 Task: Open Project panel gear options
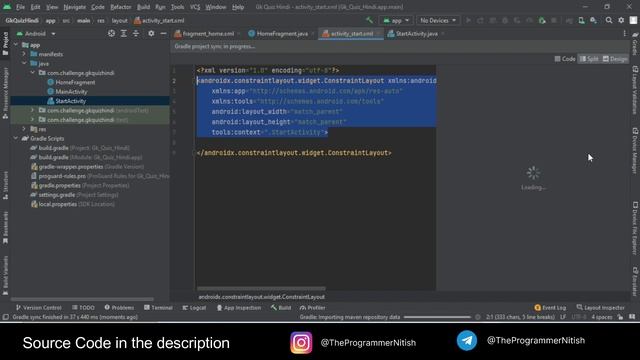pos(151,33)
